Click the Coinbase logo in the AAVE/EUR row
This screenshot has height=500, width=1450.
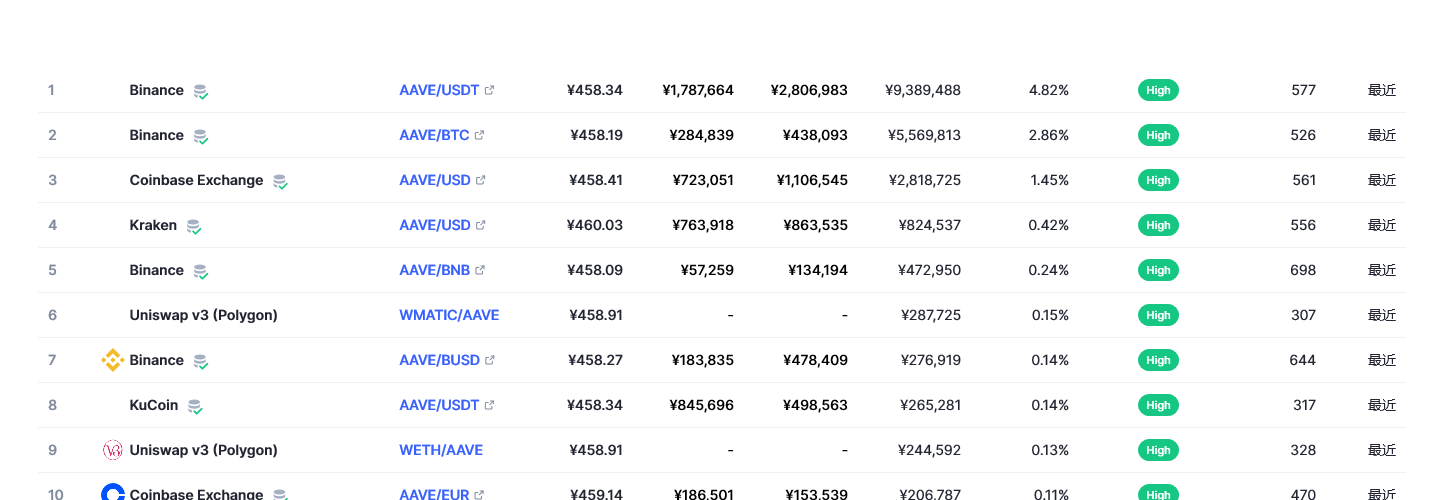[x=113, y=493]
